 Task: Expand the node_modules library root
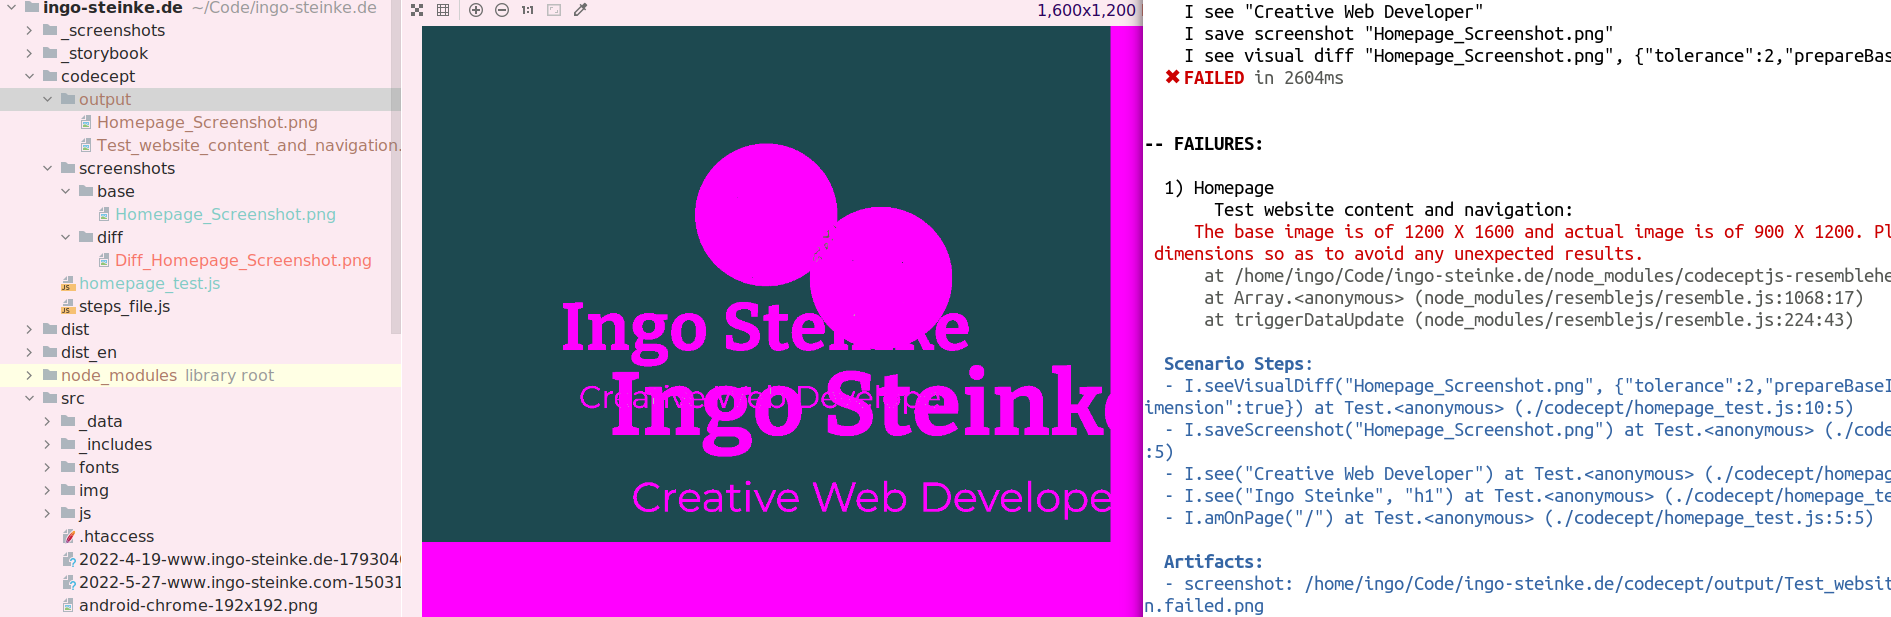(29, 375)
